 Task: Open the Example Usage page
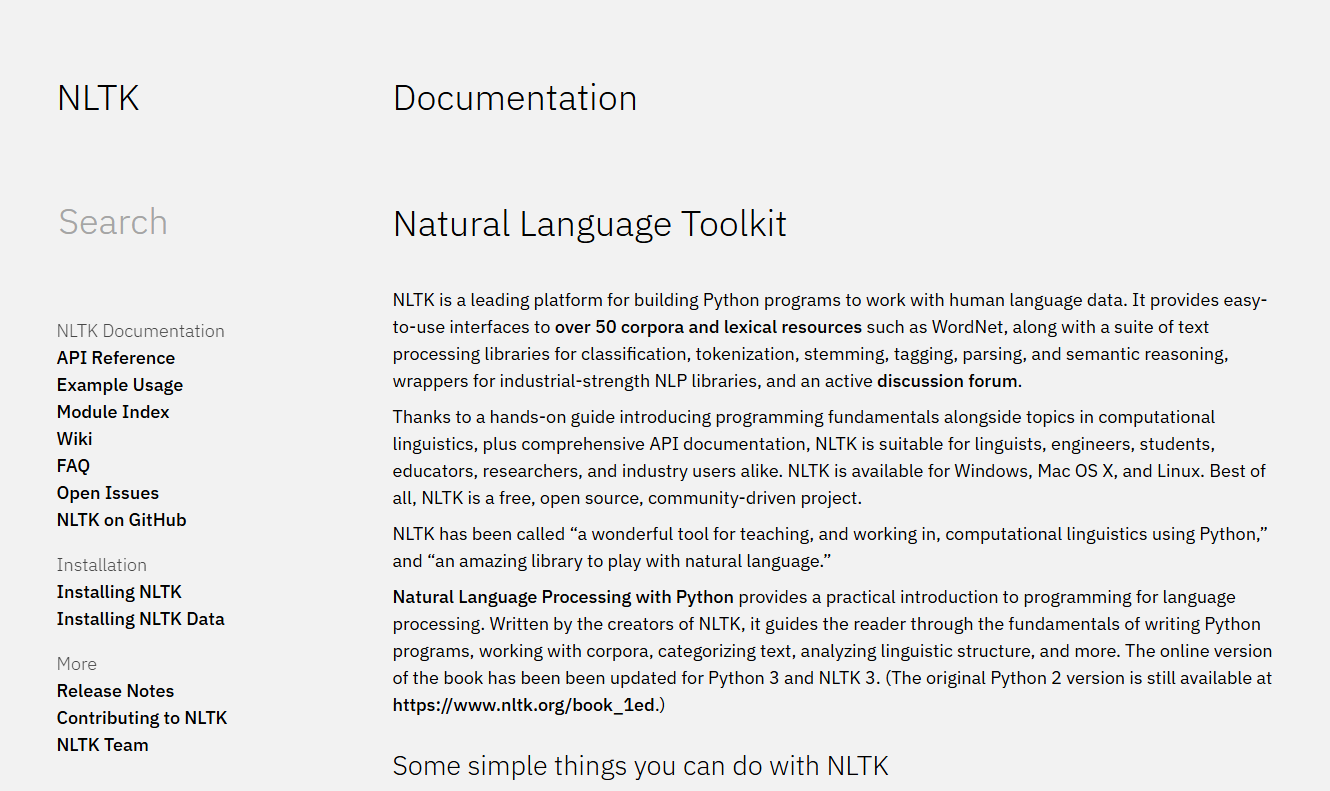tap(120, 385)
